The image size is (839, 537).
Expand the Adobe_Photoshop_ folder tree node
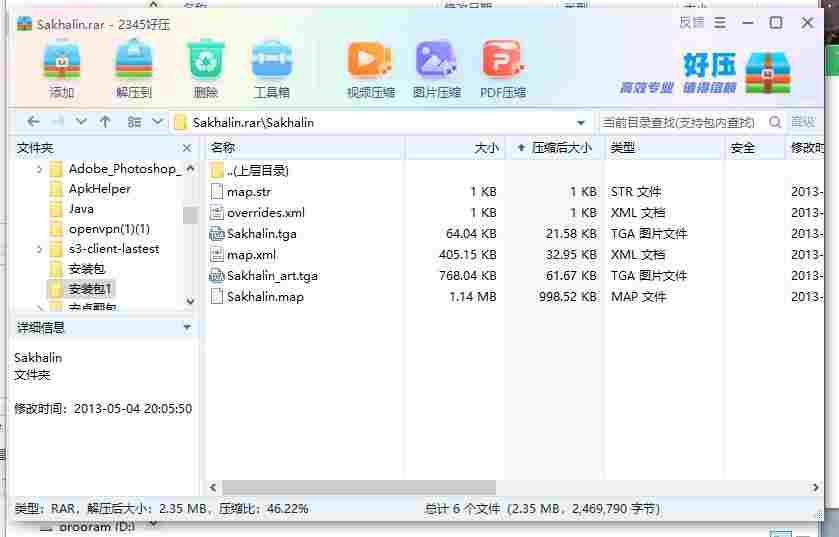39,169
